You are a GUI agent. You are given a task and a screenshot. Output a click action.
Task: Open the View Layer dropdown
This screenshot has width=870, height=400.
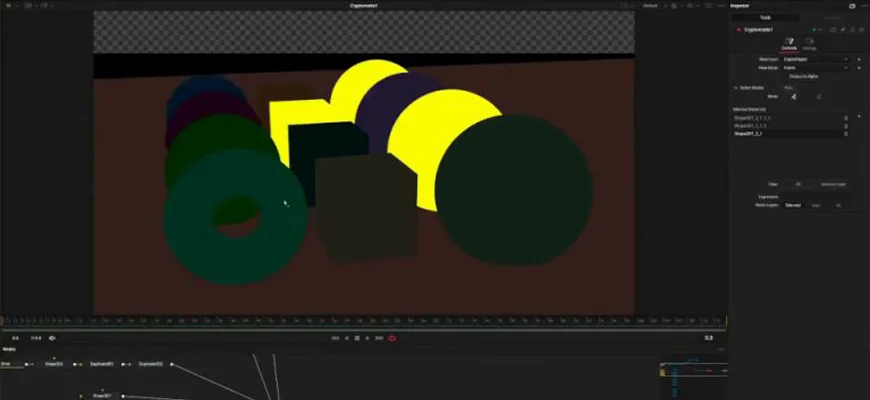[x=815, y=59]
